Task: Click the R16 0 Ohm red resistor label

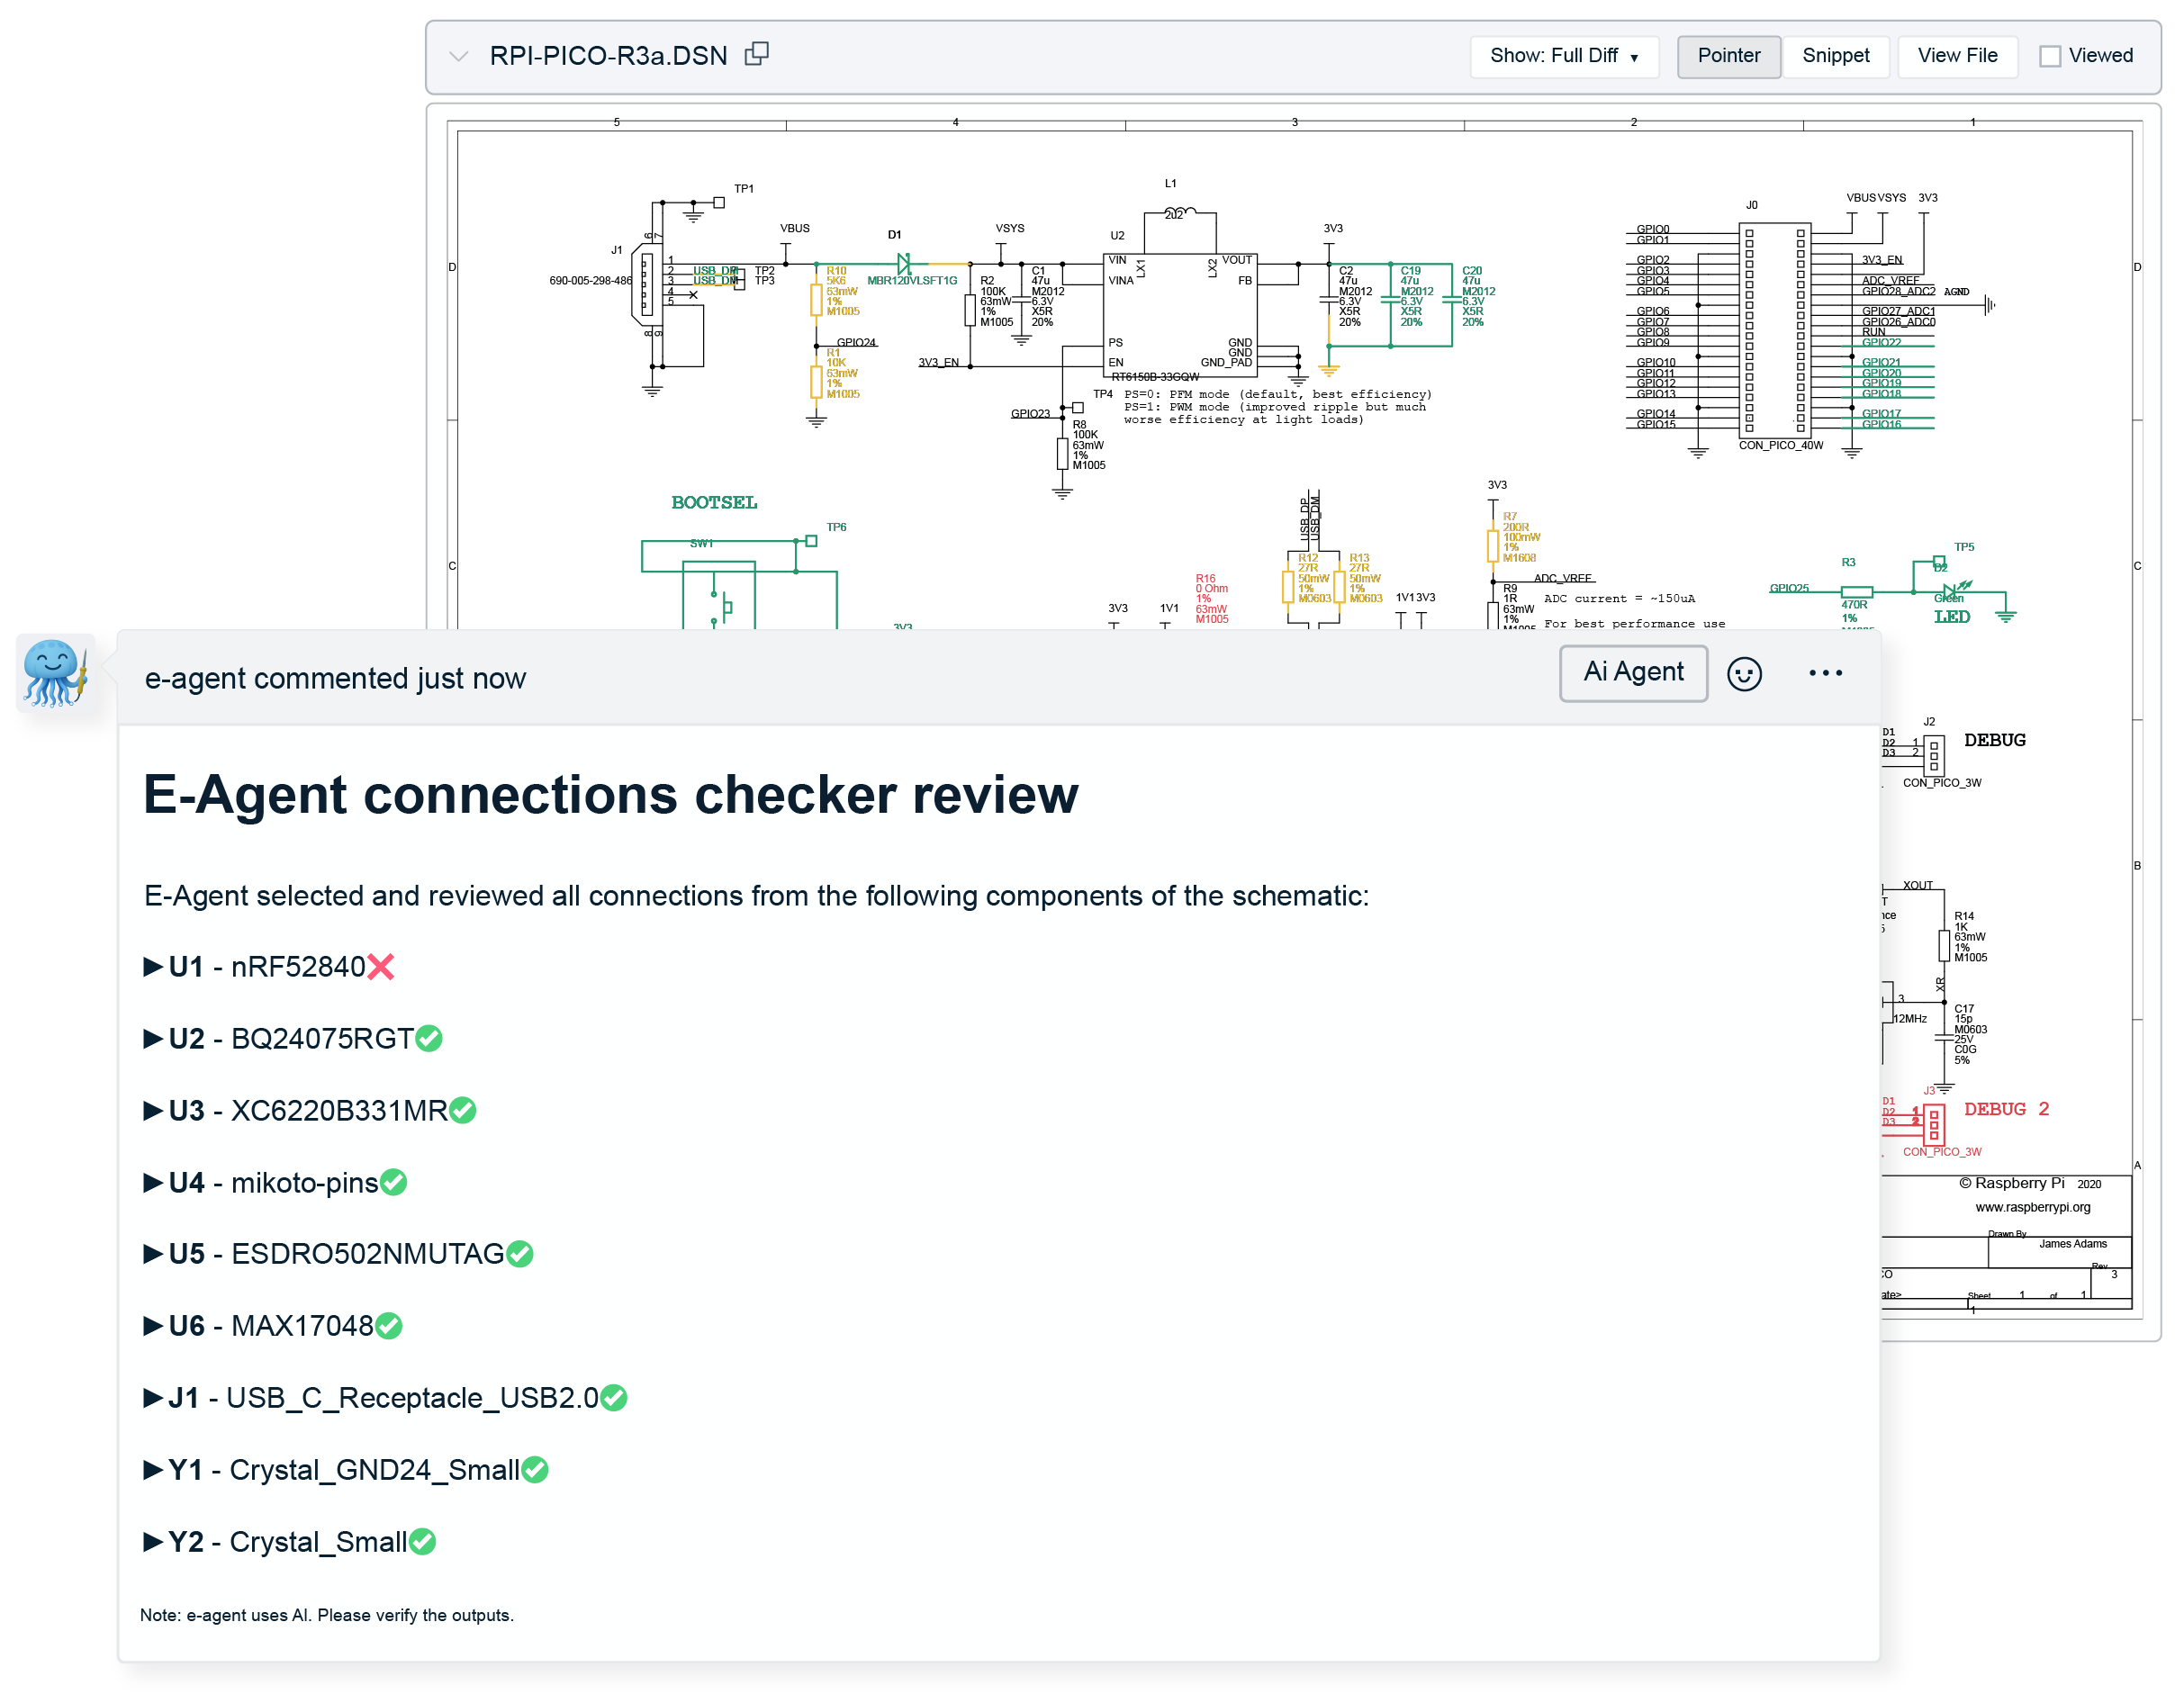Action: pos(1211,598)
